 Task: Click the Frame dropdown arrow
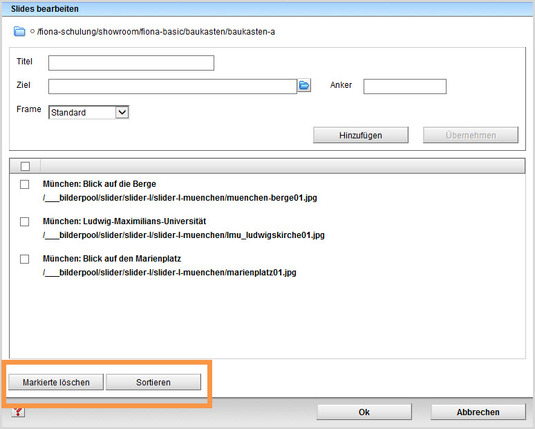pos(122,112)
